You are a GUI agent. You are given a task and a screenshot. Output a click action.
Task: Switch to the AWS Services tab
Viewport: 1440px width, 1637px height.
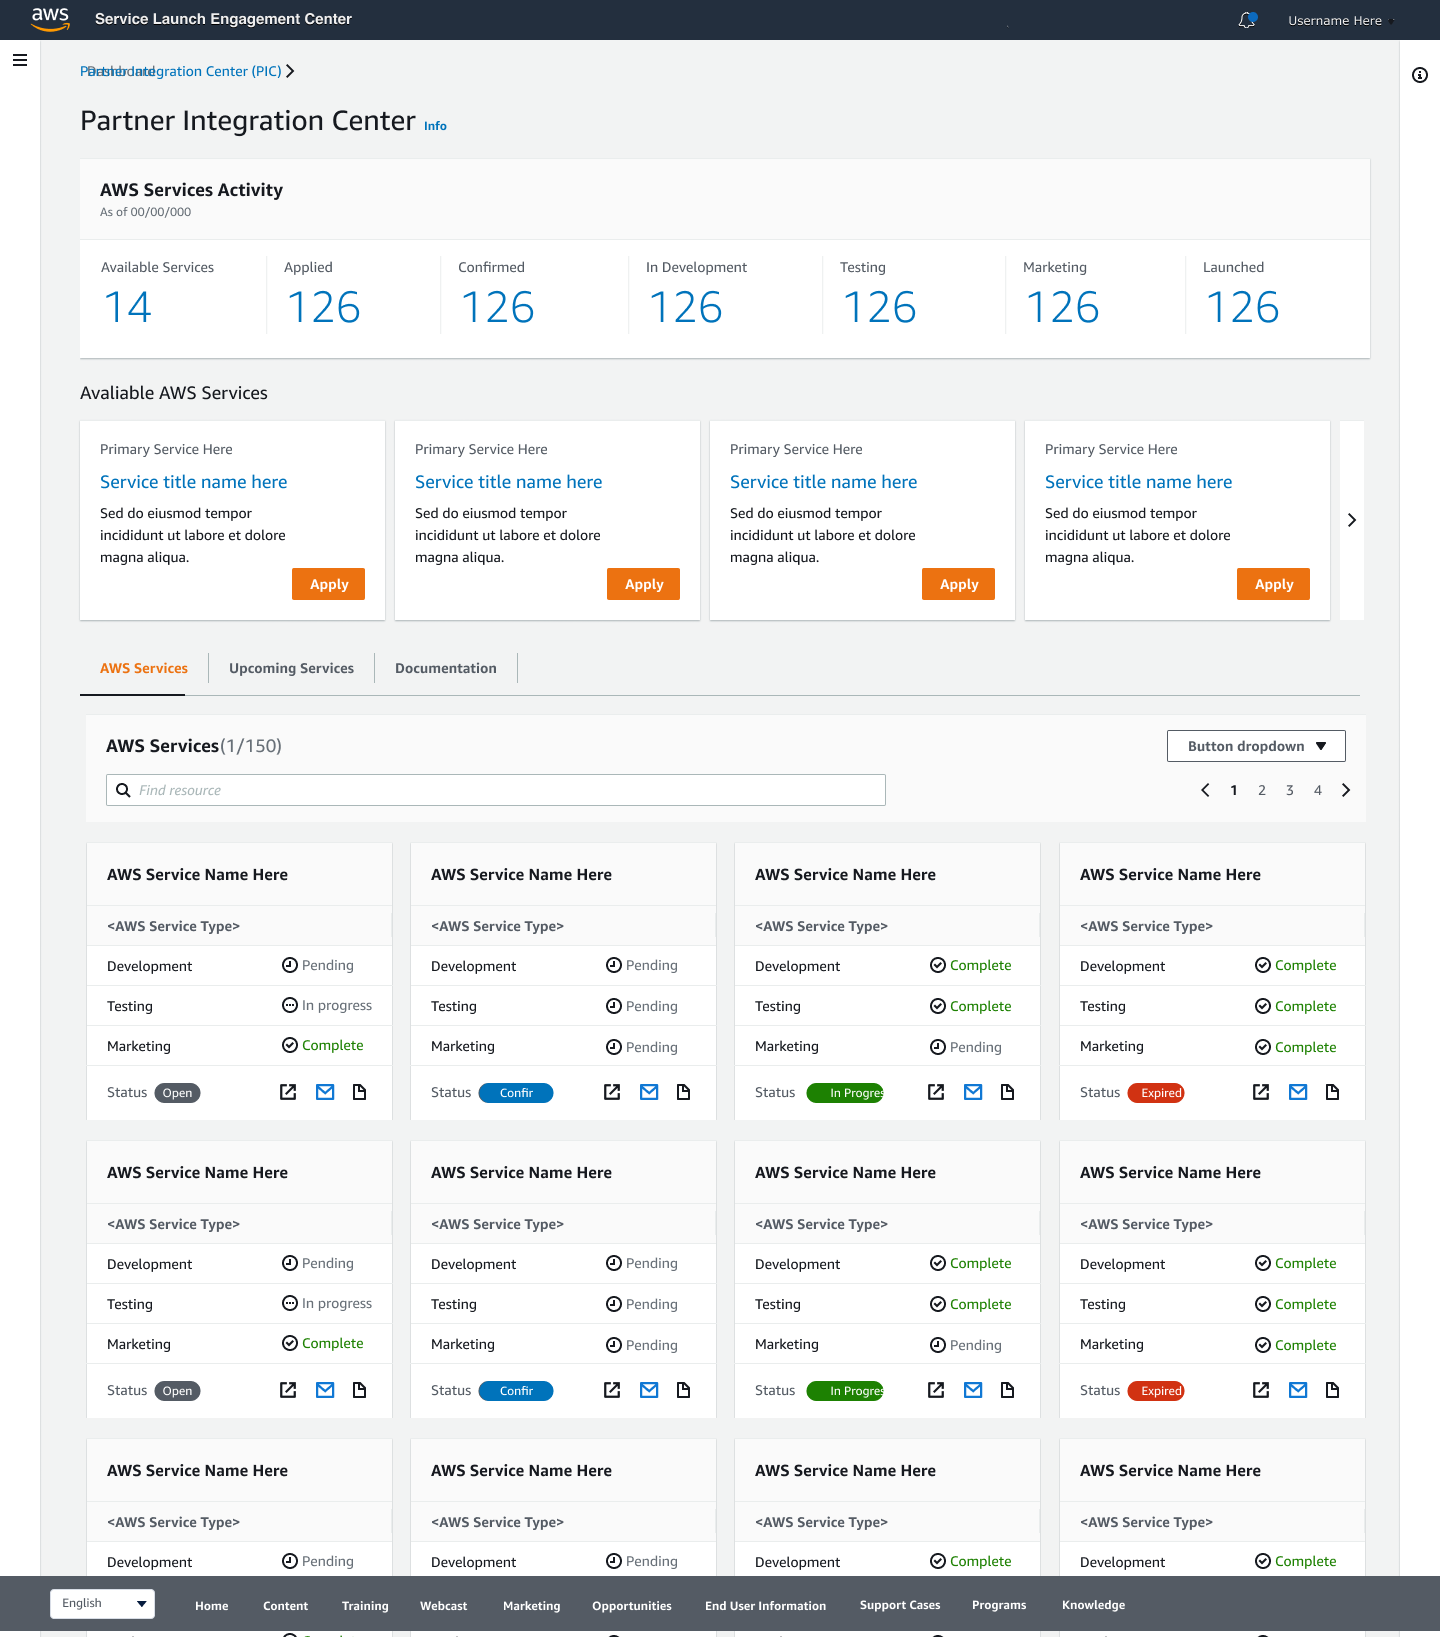144,668
